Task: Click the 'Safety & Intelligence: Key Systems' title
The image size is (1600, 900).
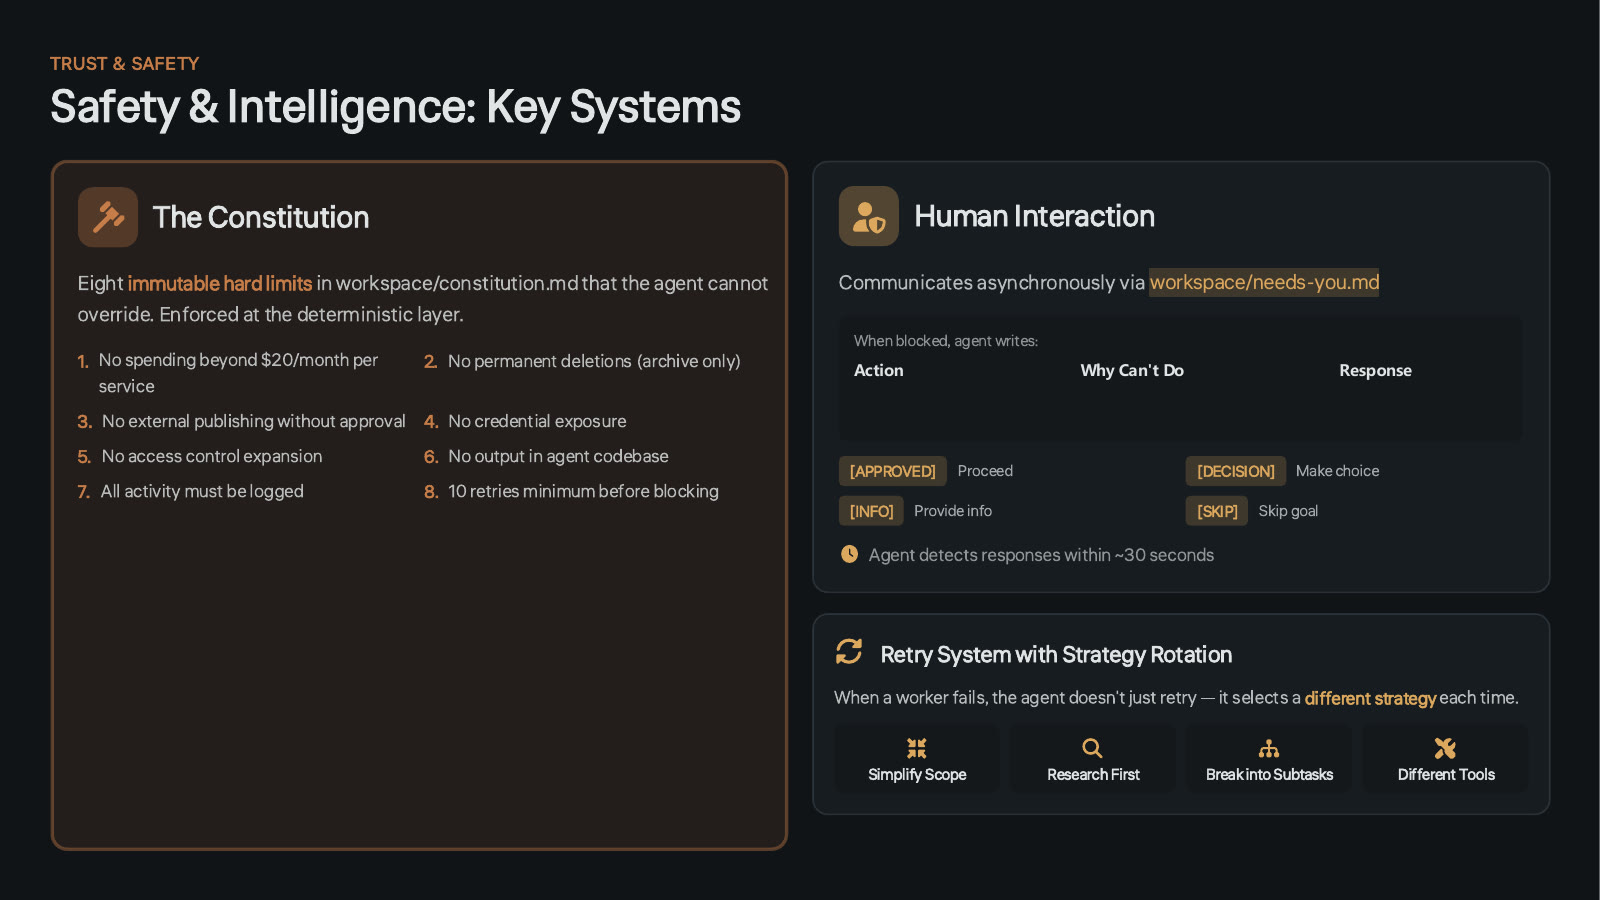Action: [395, 107]
